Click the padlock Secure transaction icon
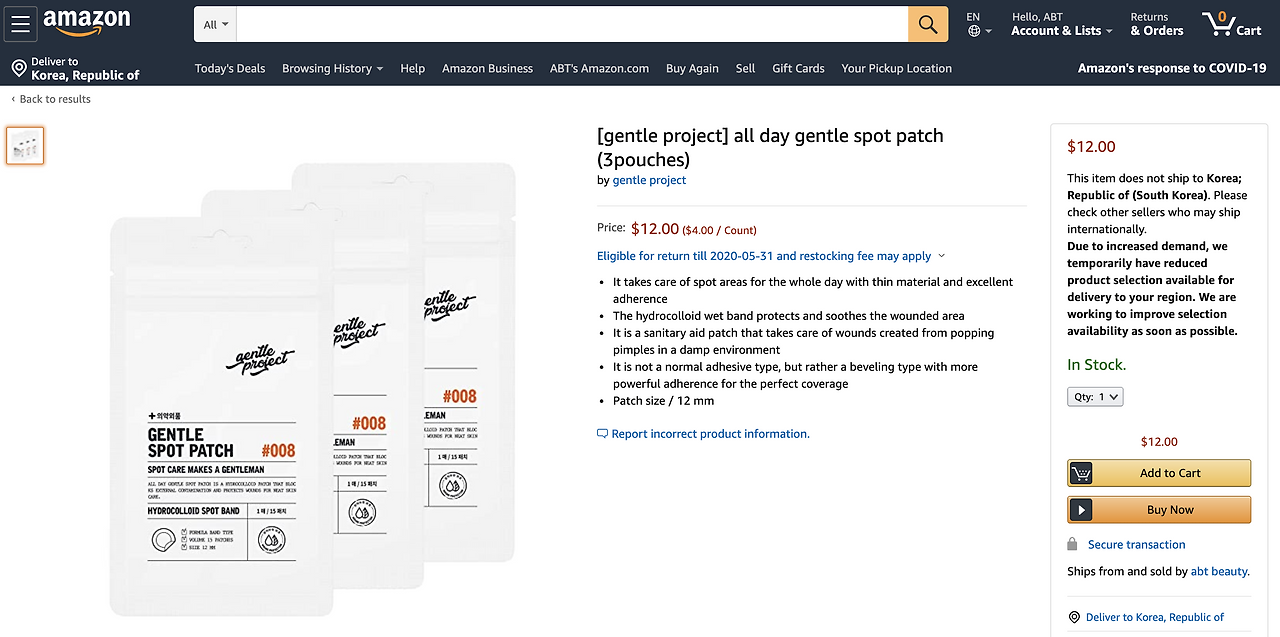The image size is (1280, 637). [1073, 544]
